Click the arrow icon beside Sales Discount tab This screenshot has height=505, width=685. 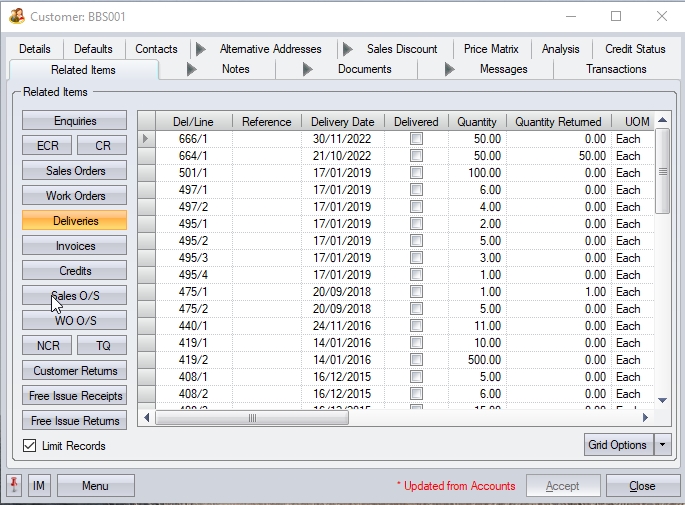347,49
